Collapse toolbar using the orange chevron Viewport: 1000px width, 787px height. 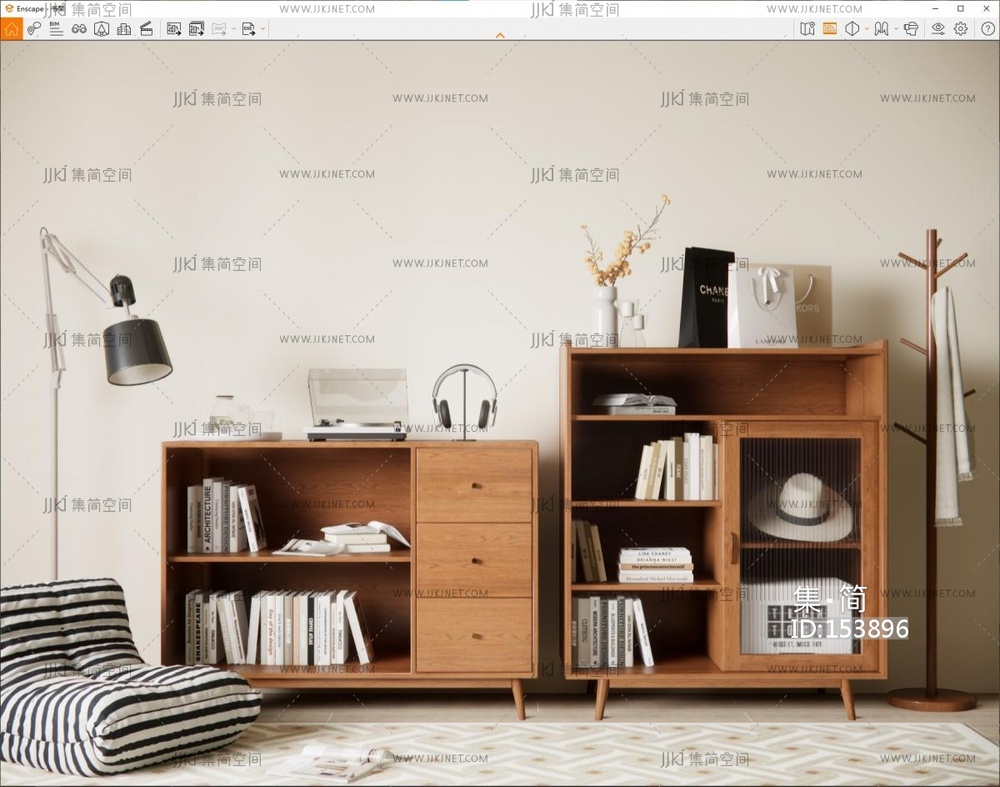pos(500,35)
